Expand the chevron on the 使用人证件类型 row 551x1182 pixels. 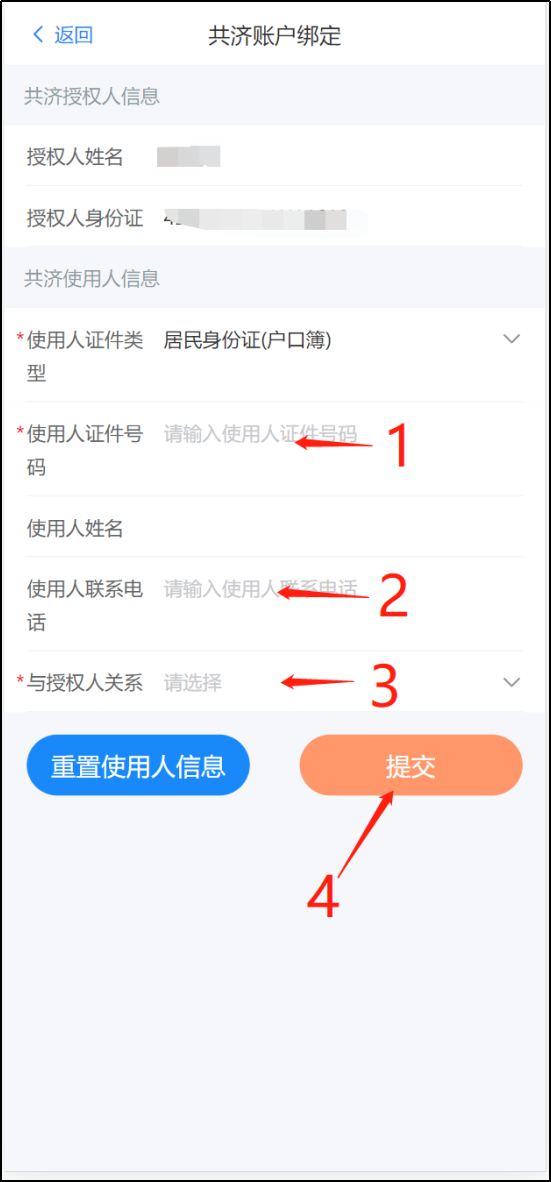tap(512, 339)
